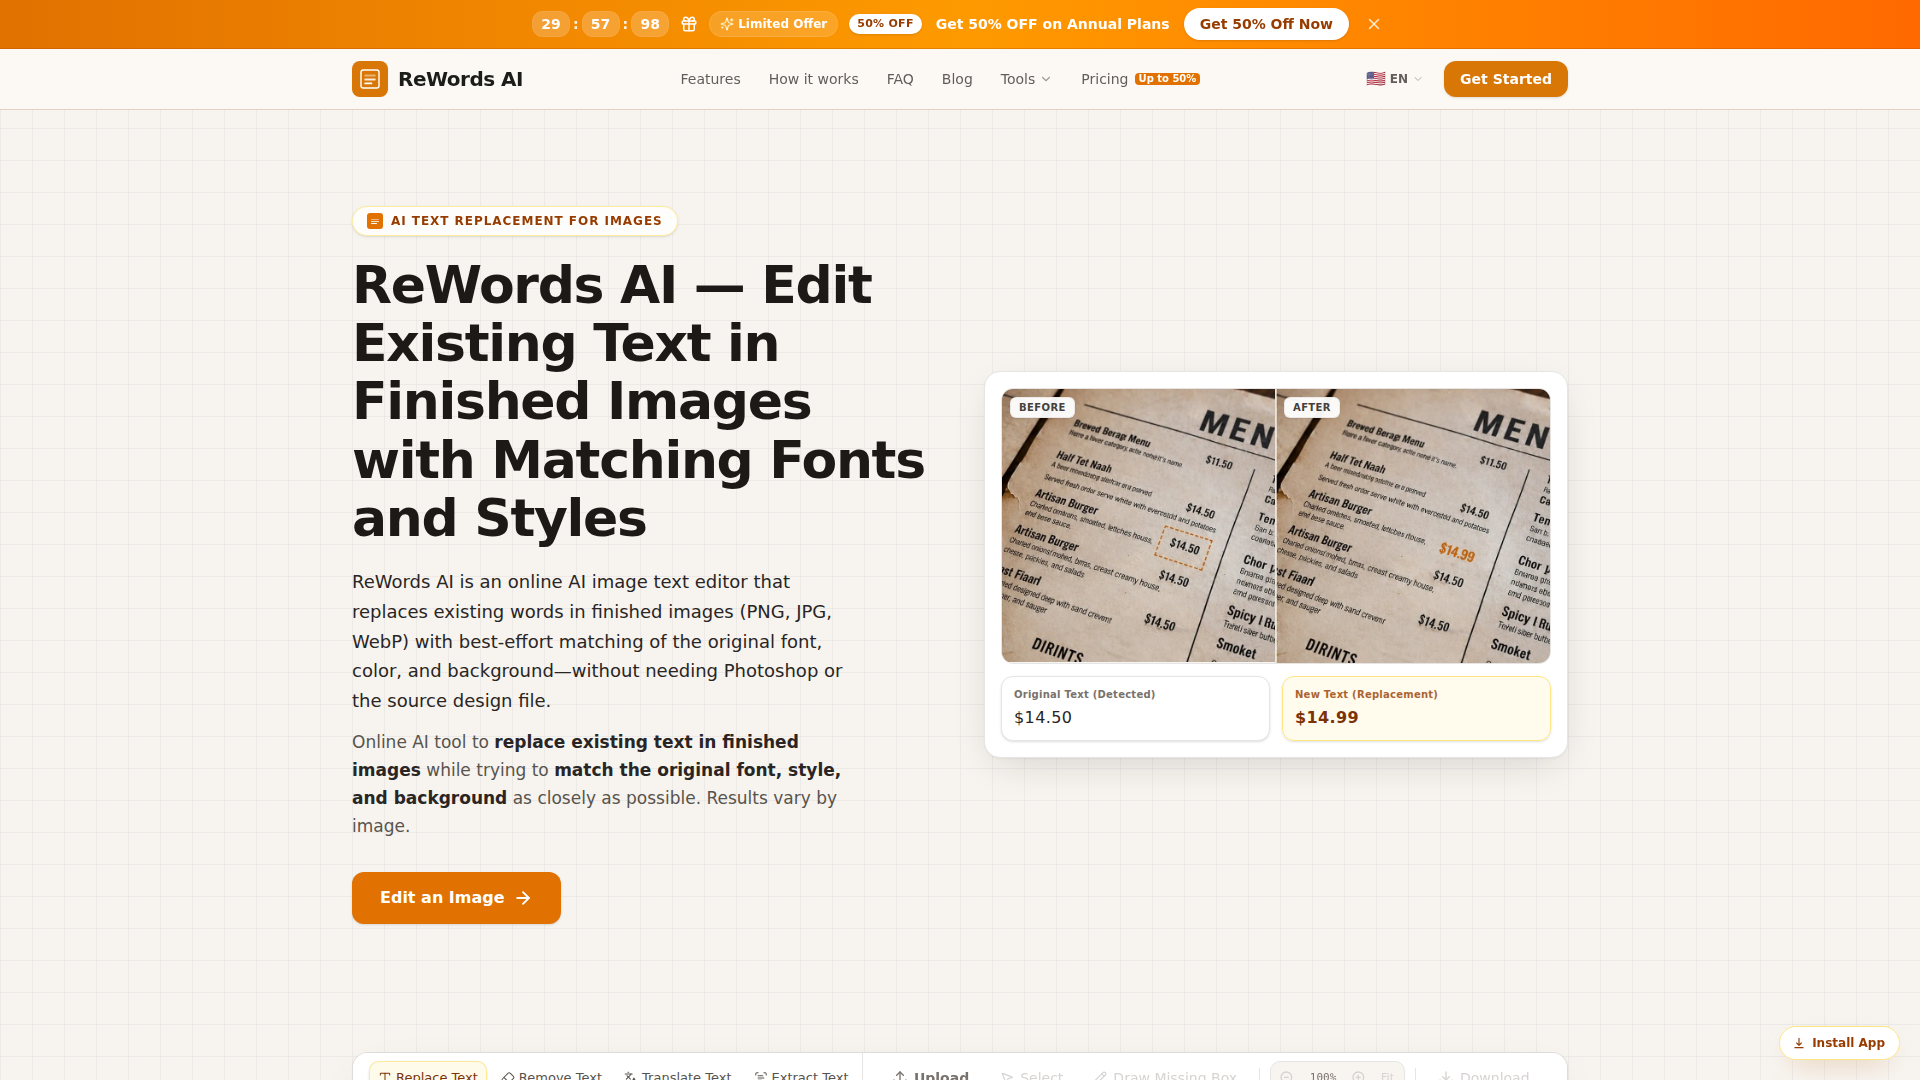Select the Remove Text tab
Viewport: 1920px width, 1080px height.
552,1072
